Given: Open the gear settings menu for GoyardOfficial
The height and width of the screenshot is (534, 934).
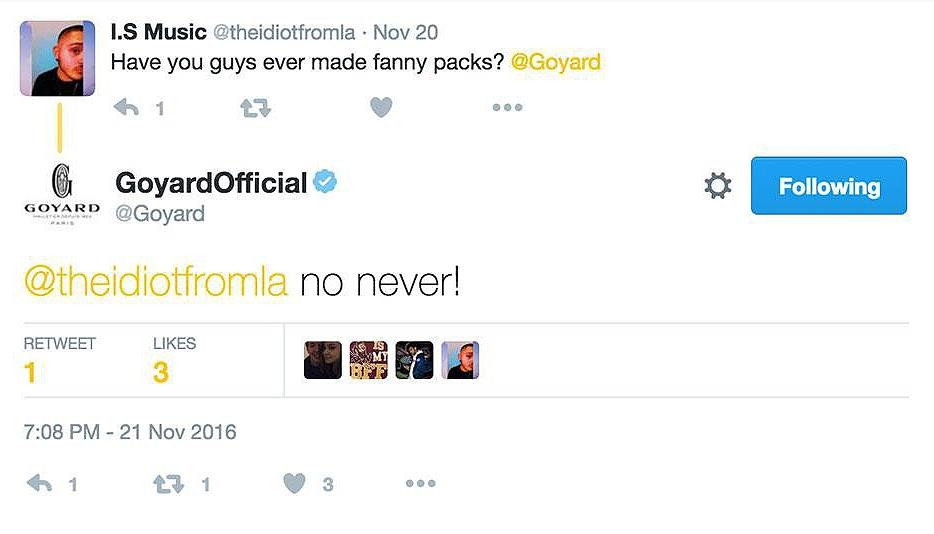Looking at the screenshot, I should (x=717, y=186).
